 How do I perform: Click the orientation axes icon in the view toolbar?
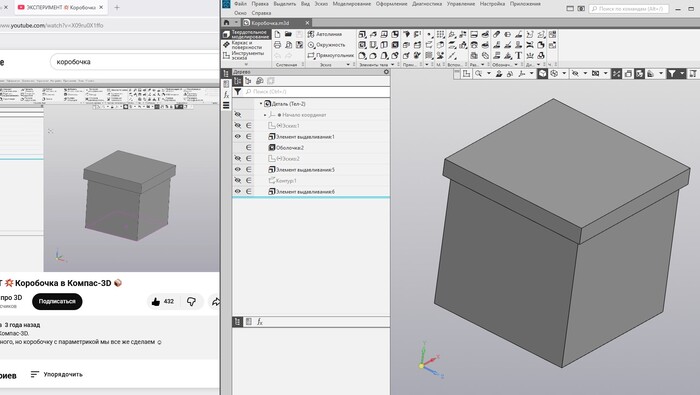pyautogui.click(x=521, y=74)
